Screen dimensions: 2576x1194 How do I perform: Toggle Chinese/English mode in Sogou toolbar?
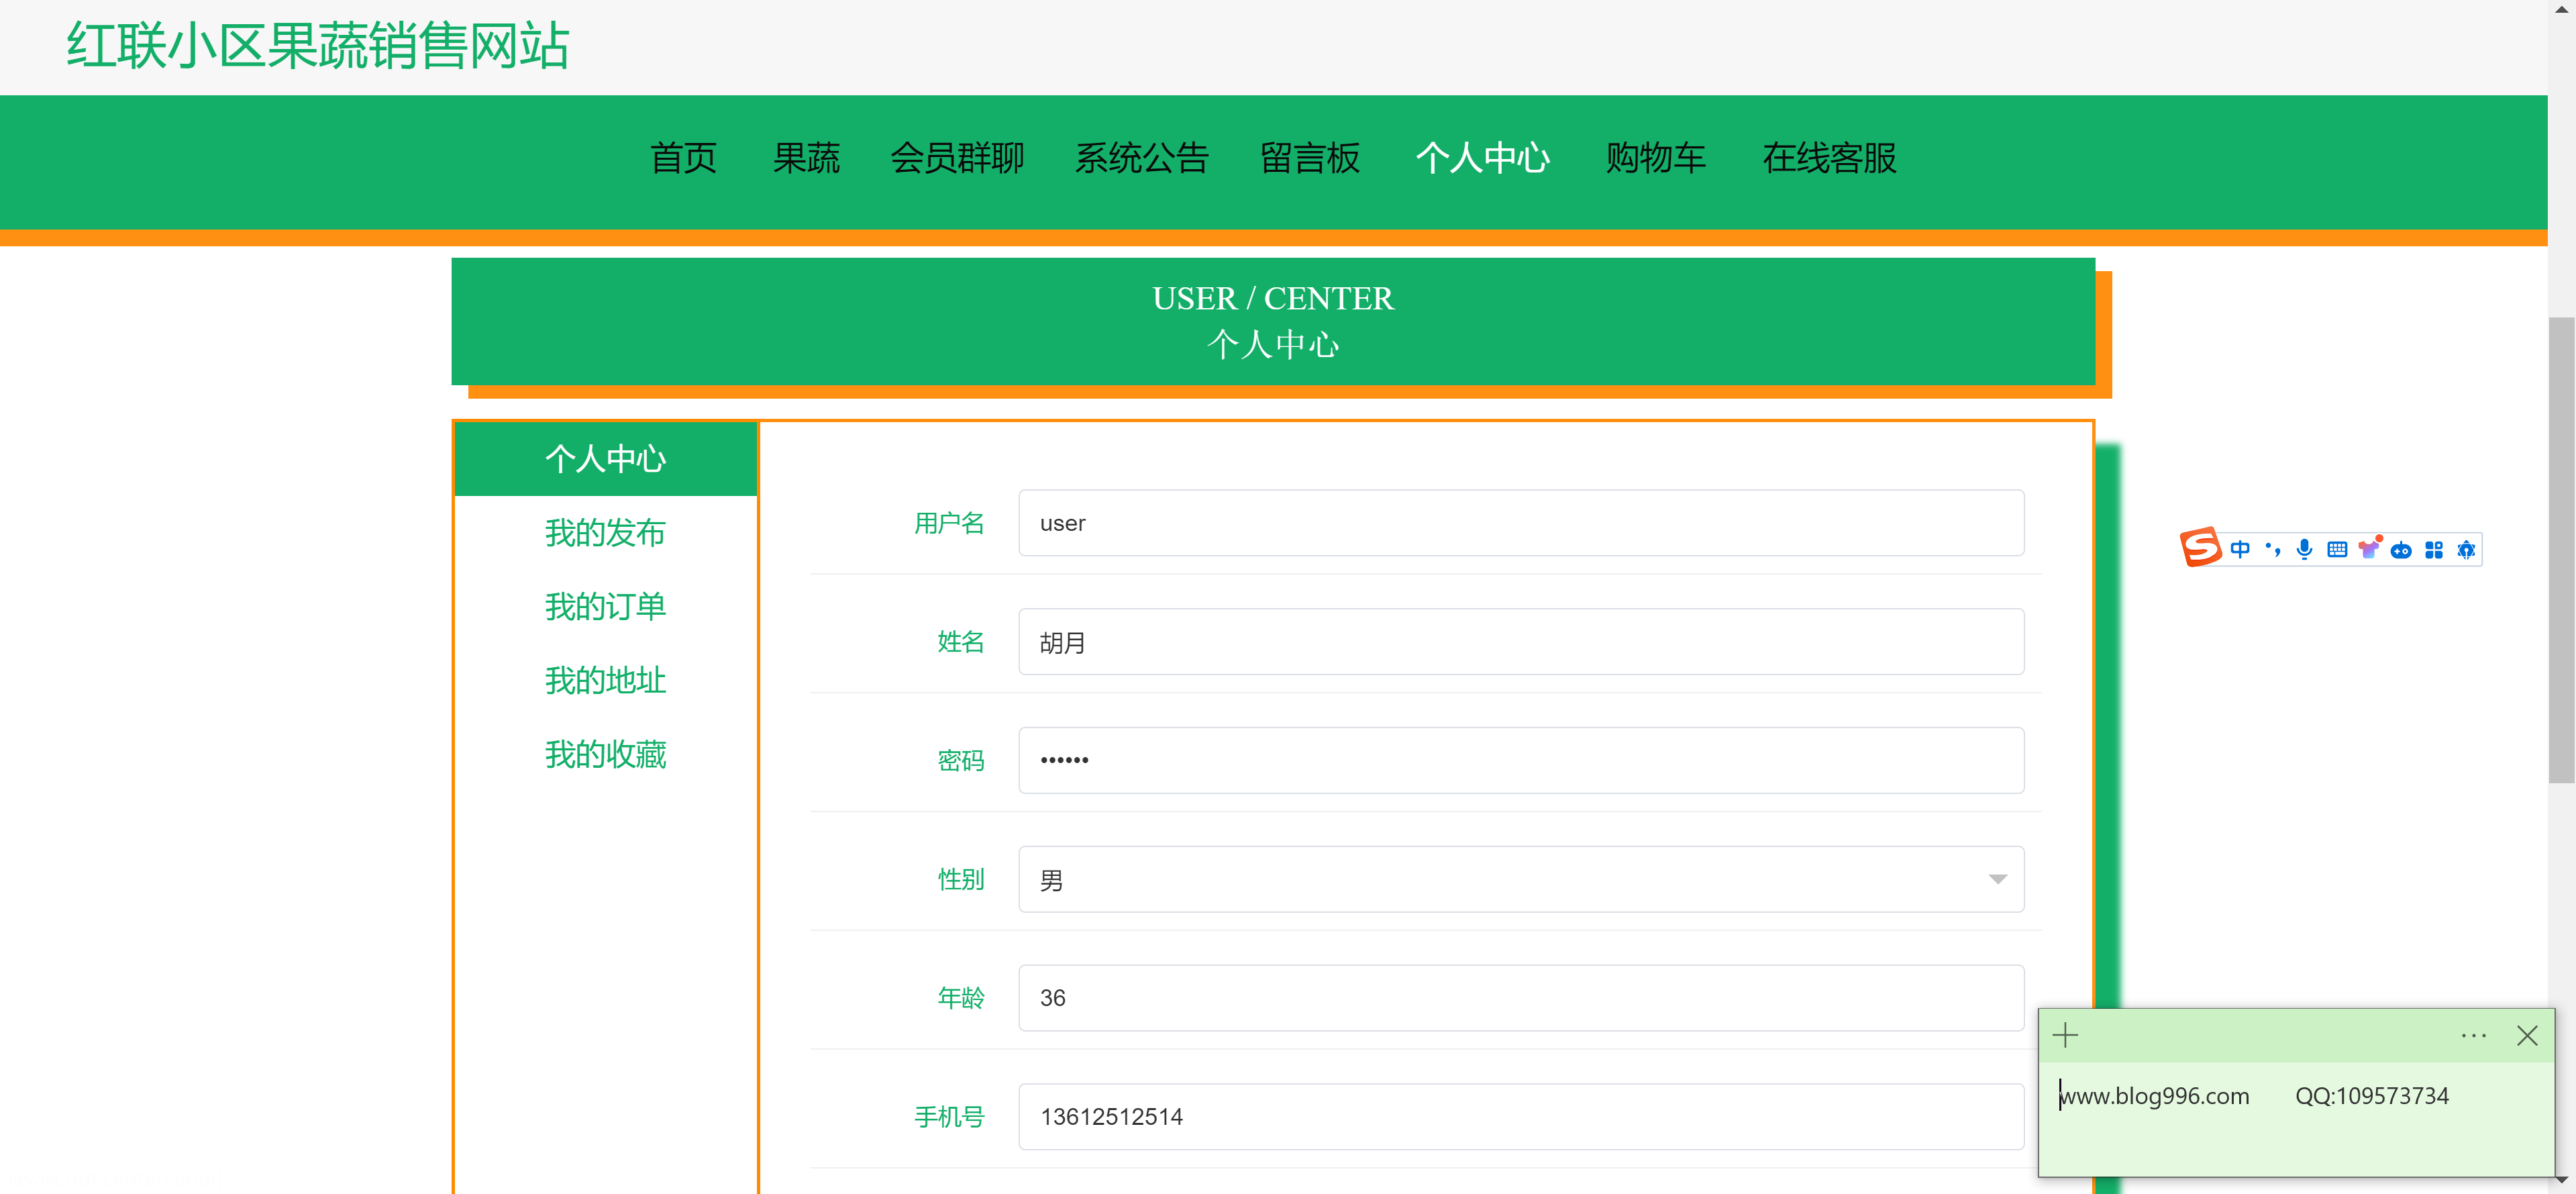tap(2240, 549)
